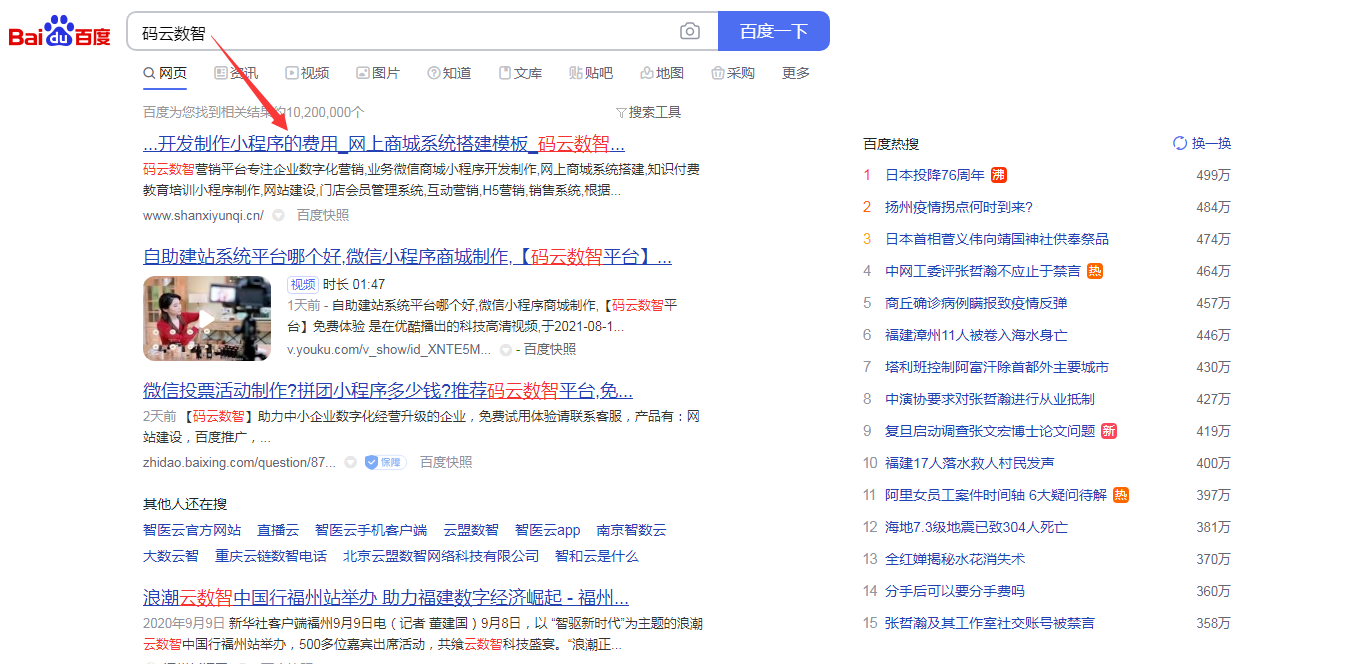Click the camera icon for image search
Viewport: 1348px width, 664px height.
689,31
